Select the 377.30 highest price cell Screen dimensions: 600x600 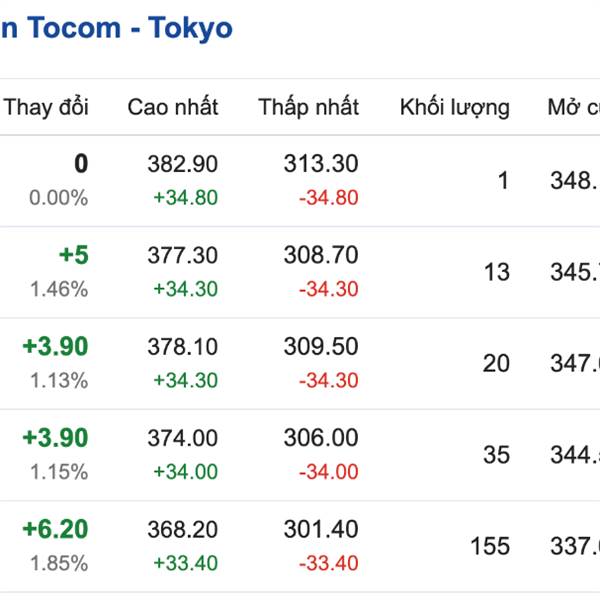(x=183, y=255)
